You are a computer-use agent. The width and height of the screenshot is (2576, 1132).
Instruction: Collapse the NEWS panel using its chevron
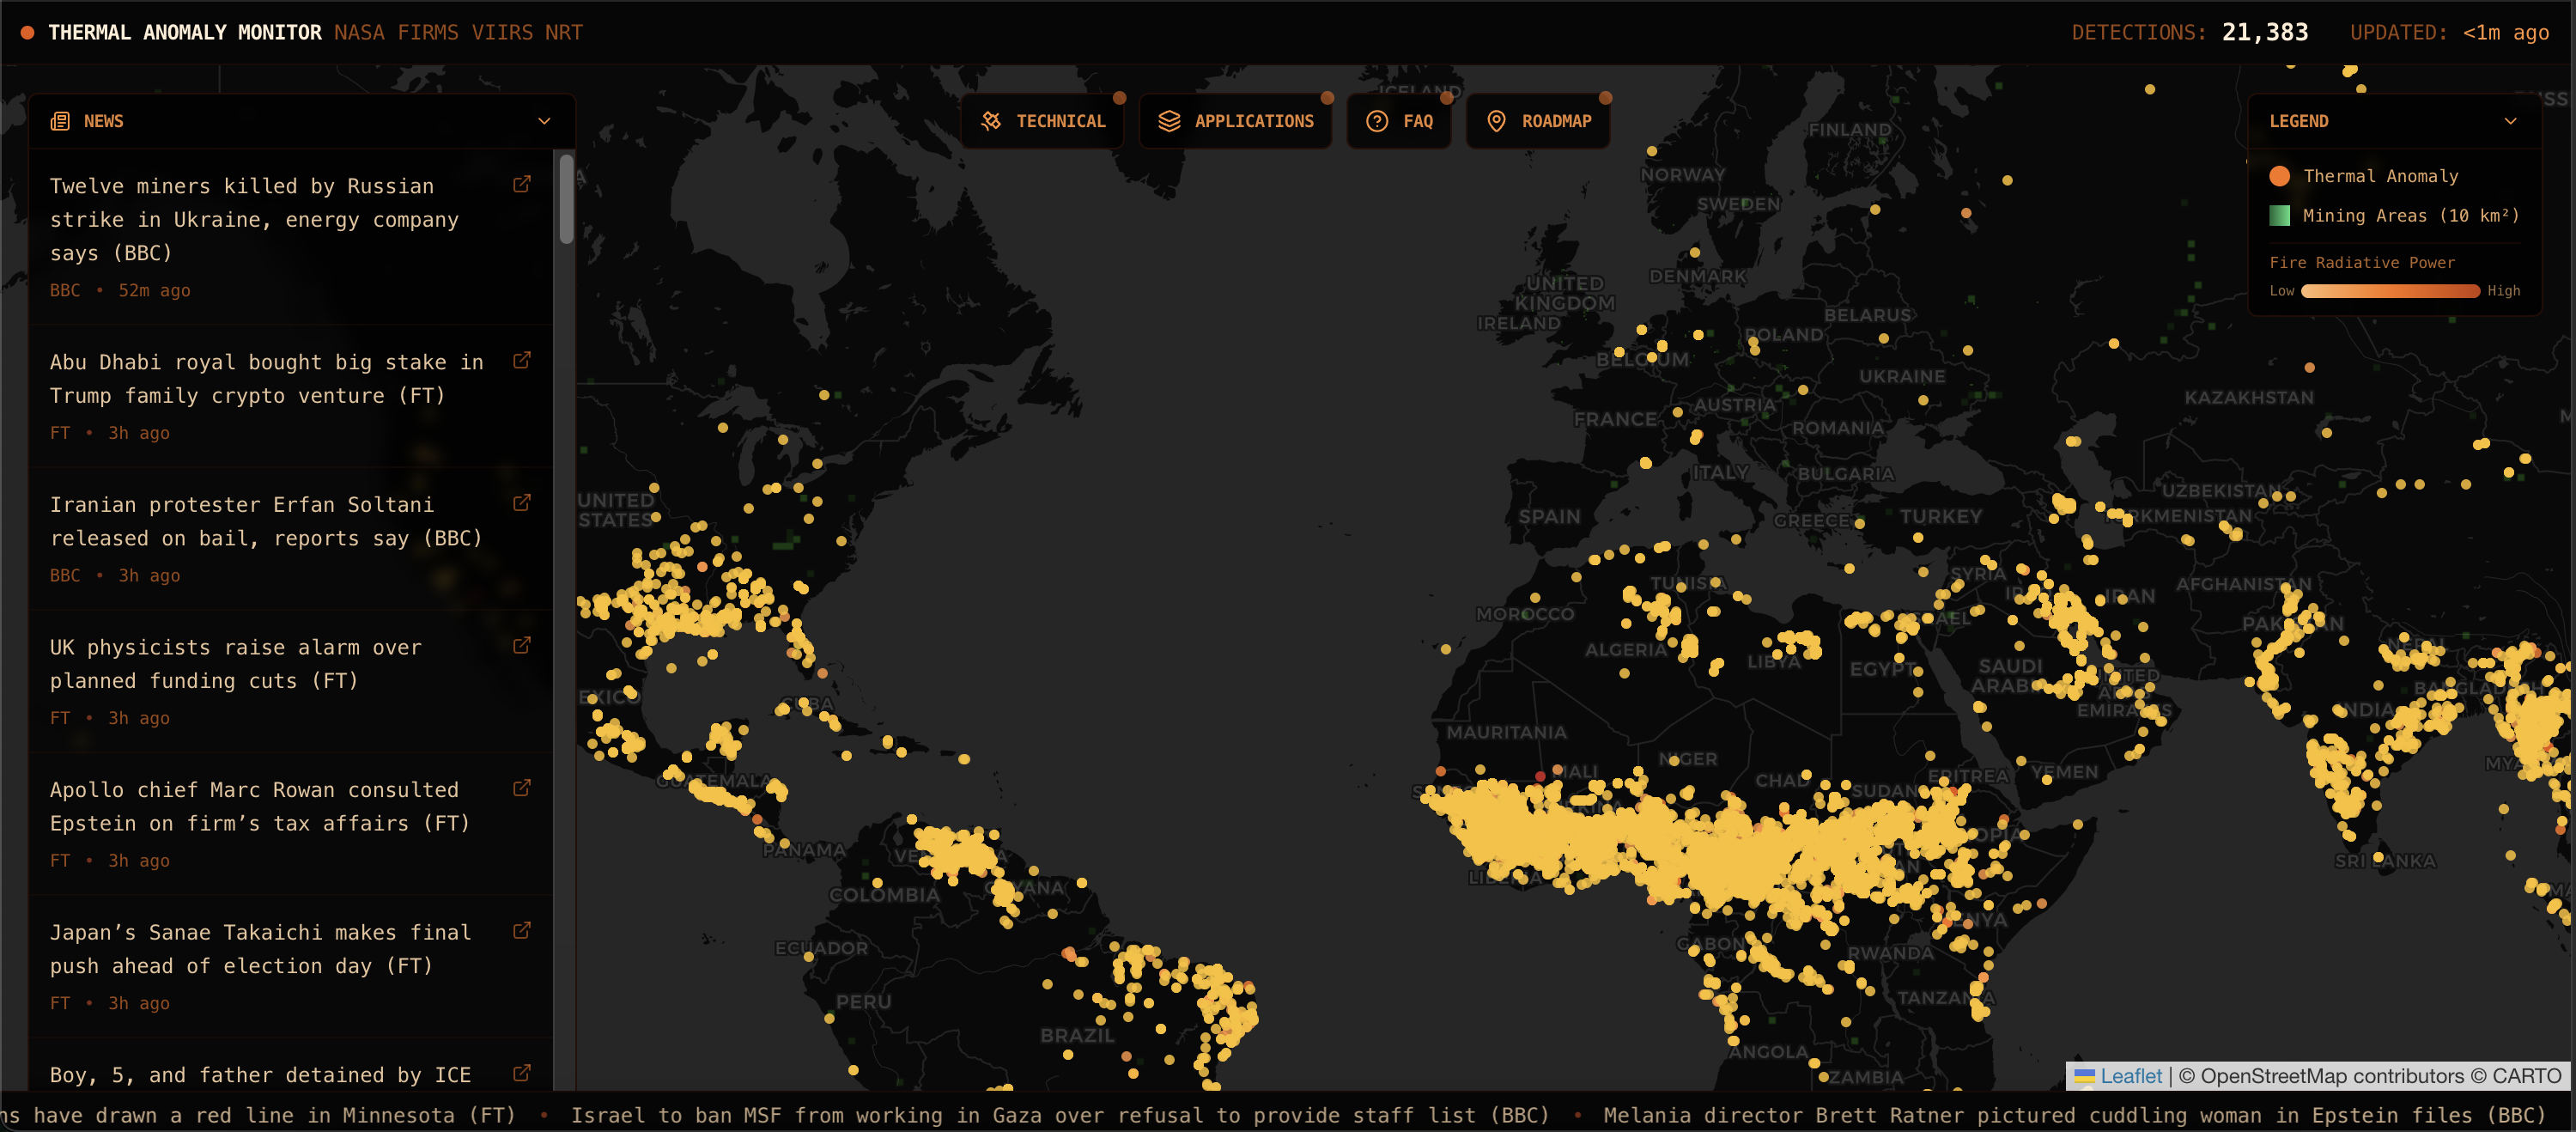coord(544,121)
